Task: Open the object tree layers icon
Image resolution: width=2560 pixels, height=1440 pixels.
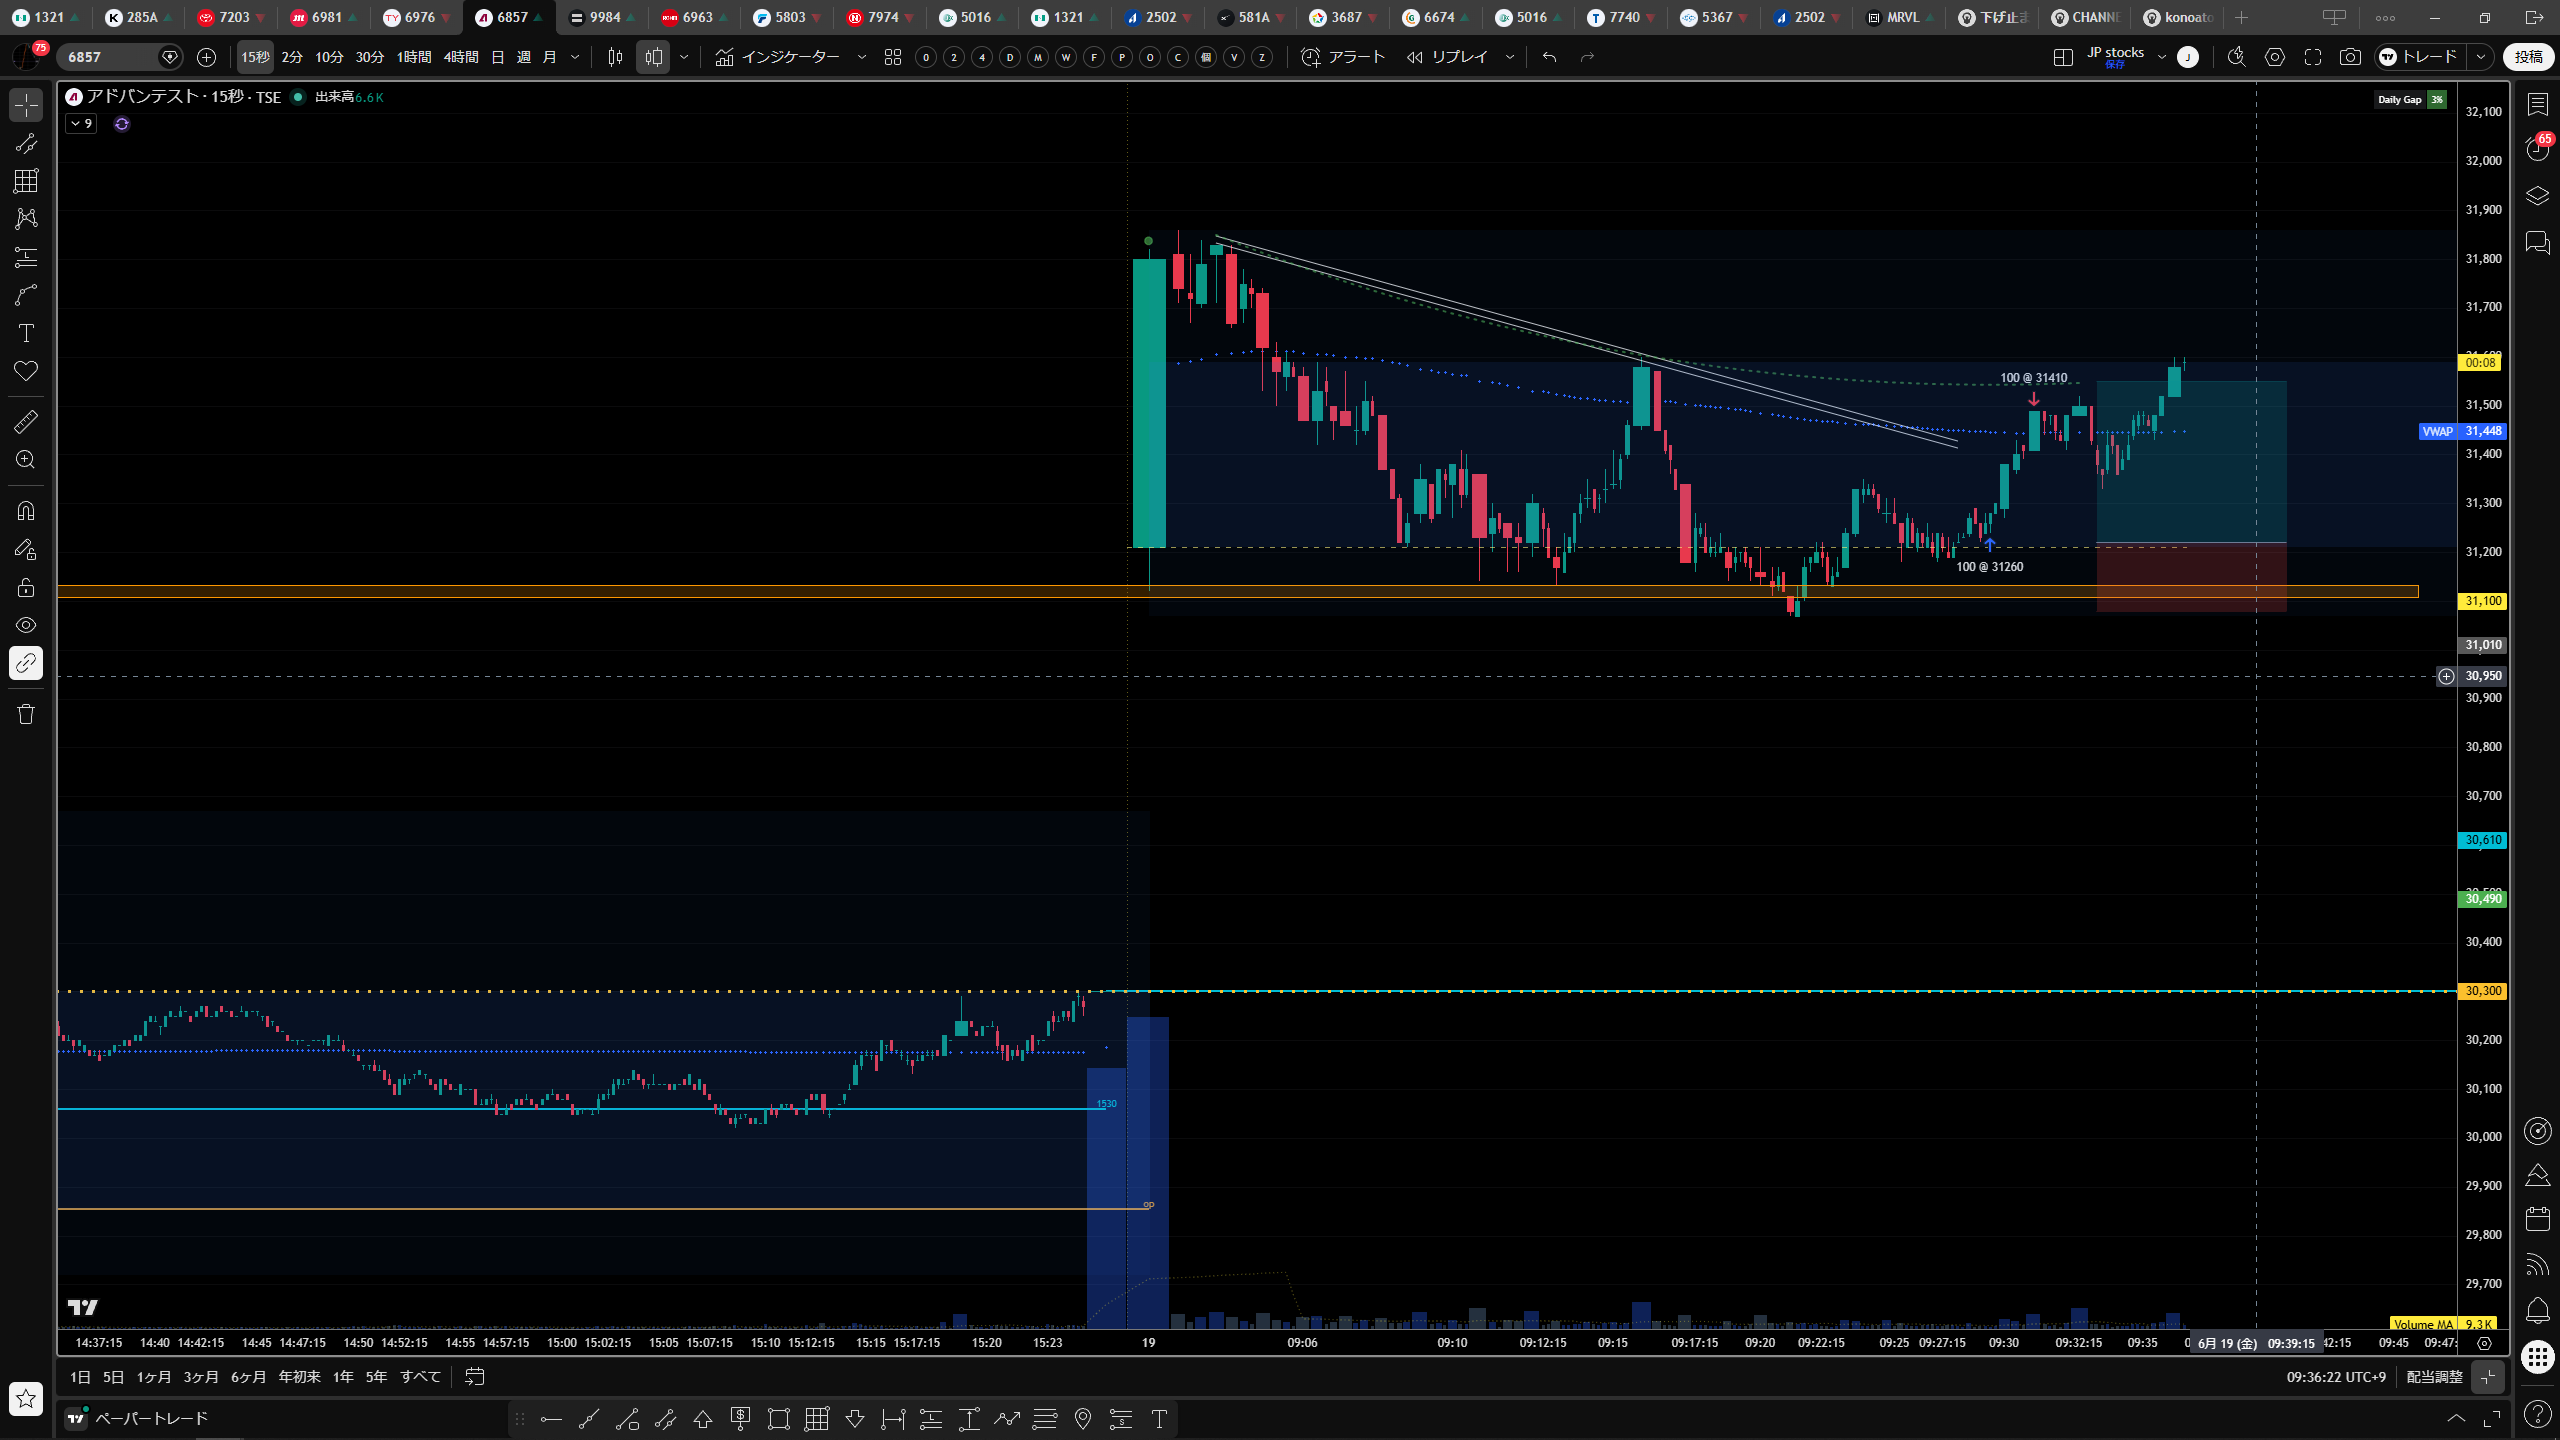Action: [x=2538, y=196]
